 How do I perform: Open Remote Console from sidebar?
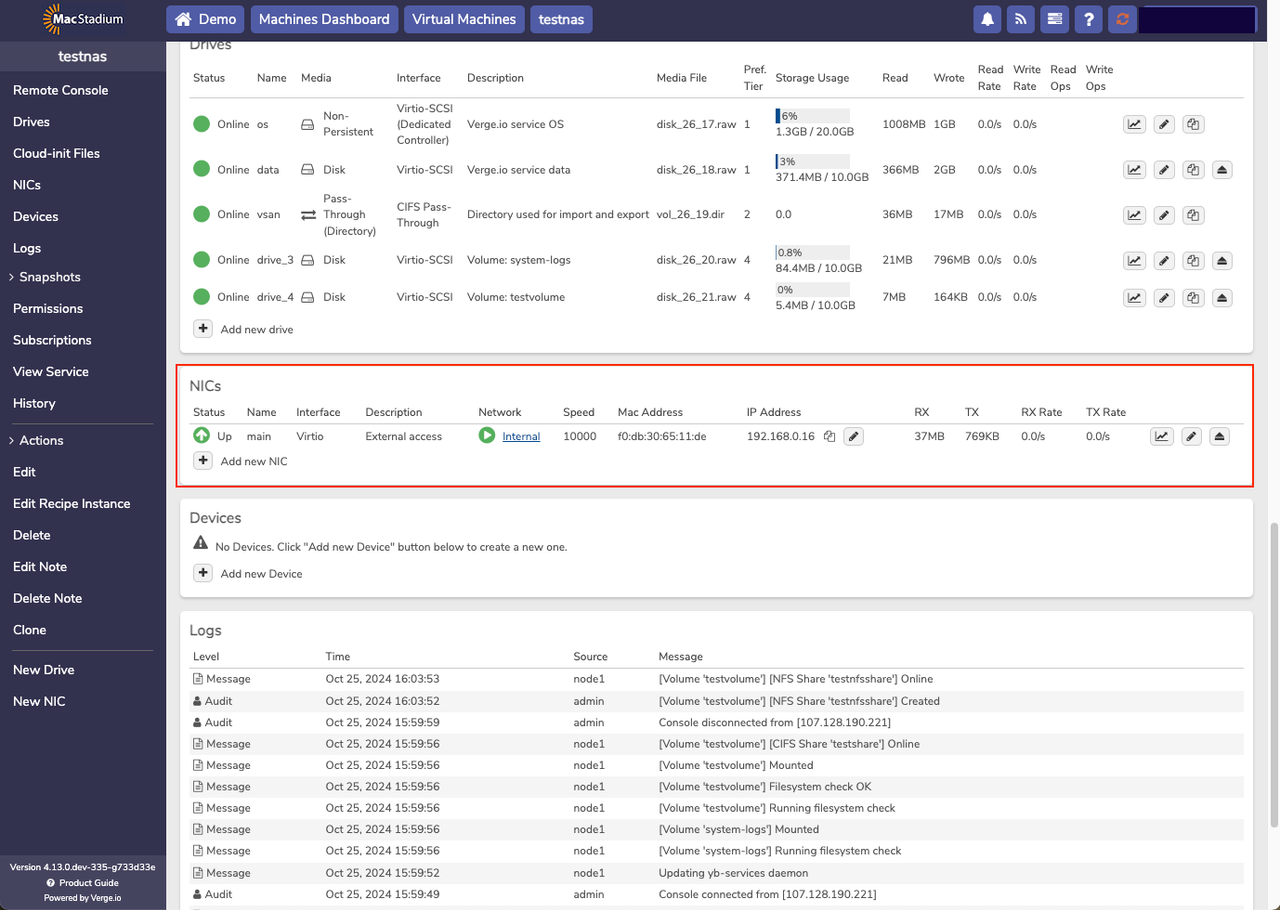[61, 90]
